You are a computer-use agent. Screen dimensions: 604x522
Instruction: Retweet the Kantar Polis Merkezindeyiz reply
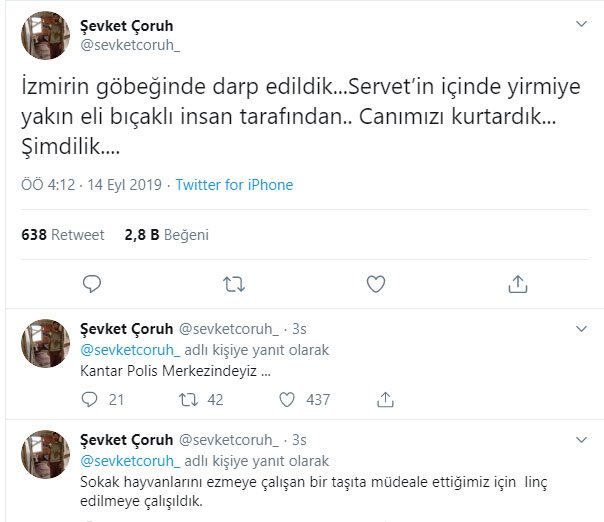tap(188, 399)
